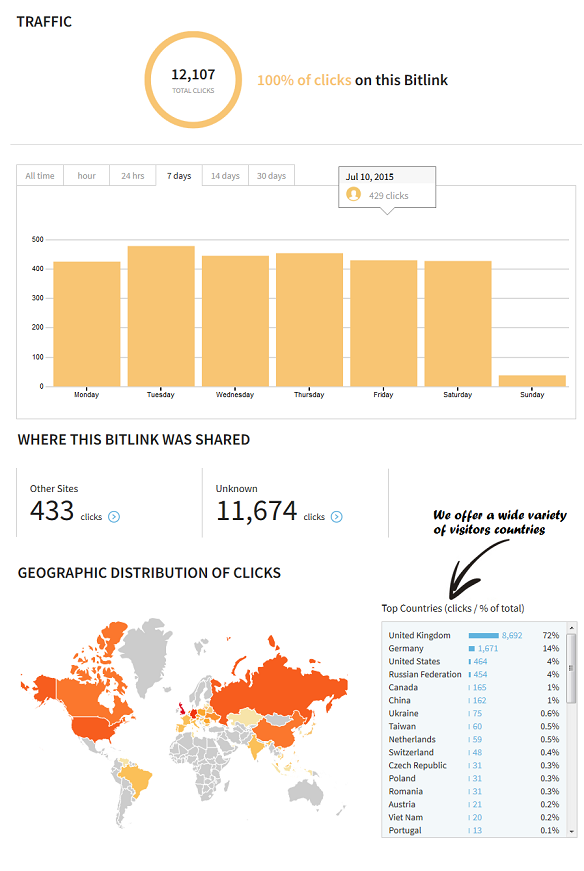The image size is (584, 871).
Task: Click '14%' Germany percentage
Action: point(551,648)
